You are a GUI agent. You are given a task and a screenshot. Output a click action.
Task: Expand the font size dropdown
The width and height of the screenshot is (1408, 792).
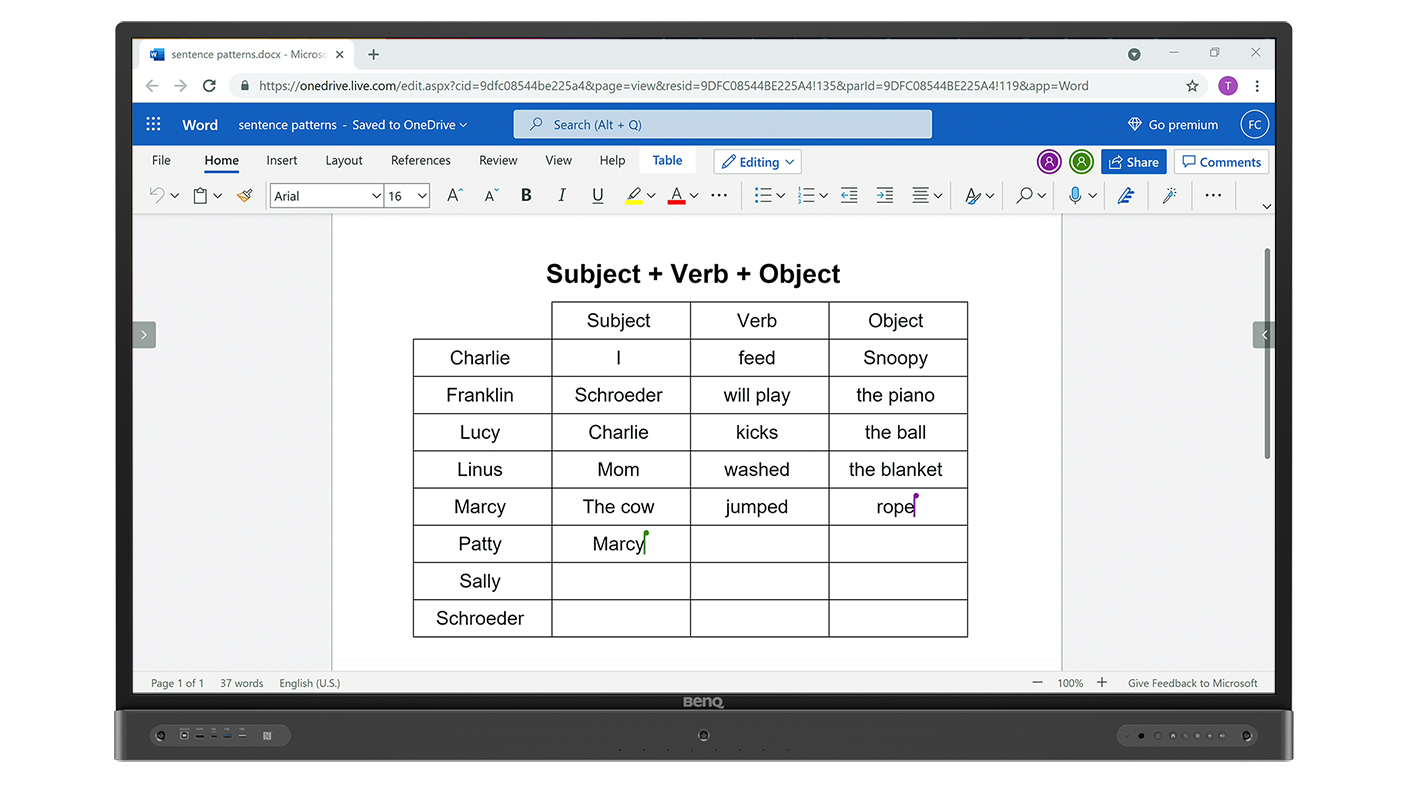click(x=420, y=195)
